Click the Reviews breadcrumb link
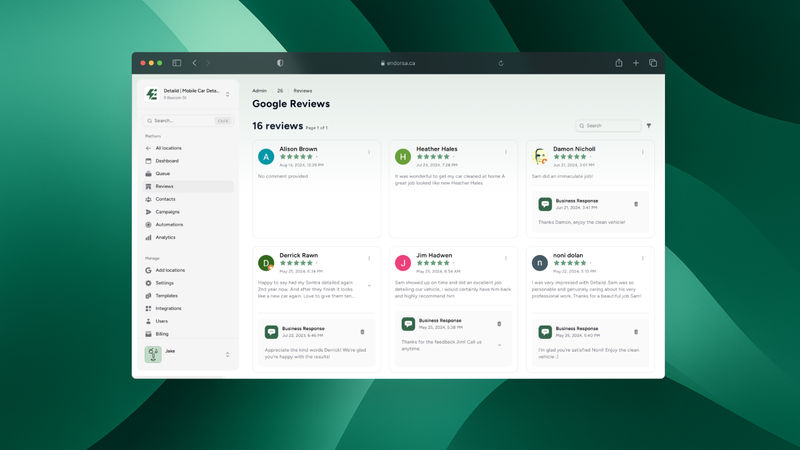The height and width of the screenshot is (450, 800). pyautogui.click(x=303, y=91)
